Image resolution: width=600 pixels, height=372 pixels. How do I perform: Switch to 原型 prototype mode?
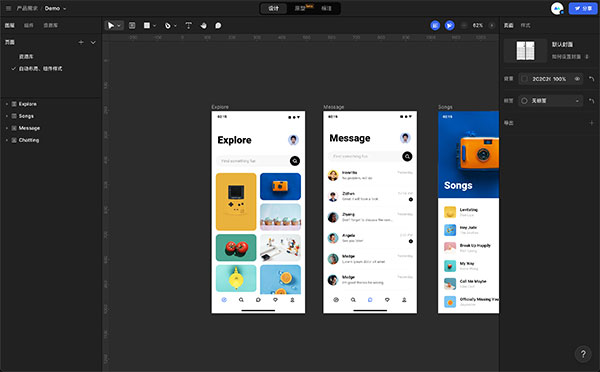tap(300, 8)
